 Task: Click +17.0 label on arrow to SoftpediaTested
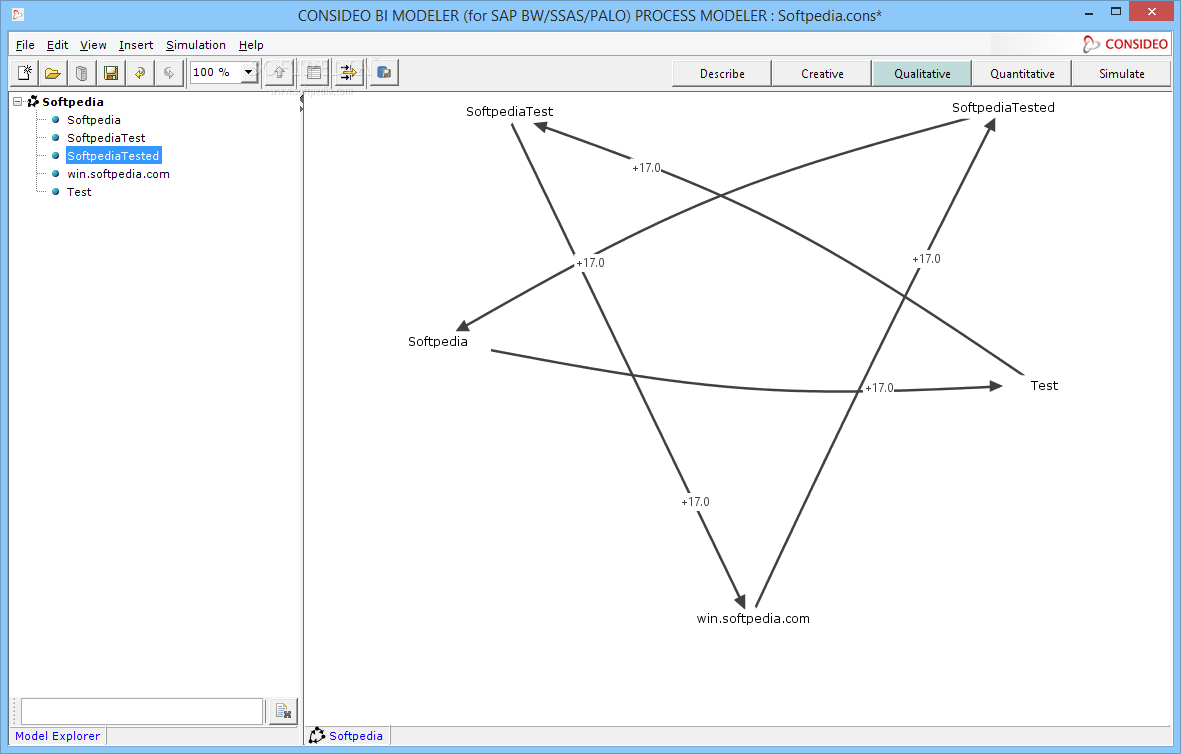(x=926, y=259)
